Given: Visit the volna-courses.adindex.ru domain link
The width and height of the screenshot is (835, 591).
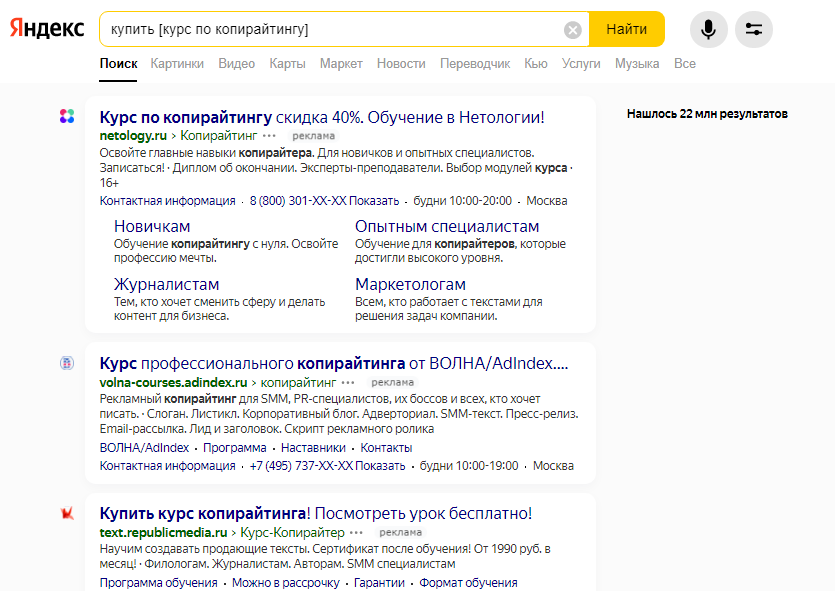Looking at the screenshot, I should click(x=174, y=382).
